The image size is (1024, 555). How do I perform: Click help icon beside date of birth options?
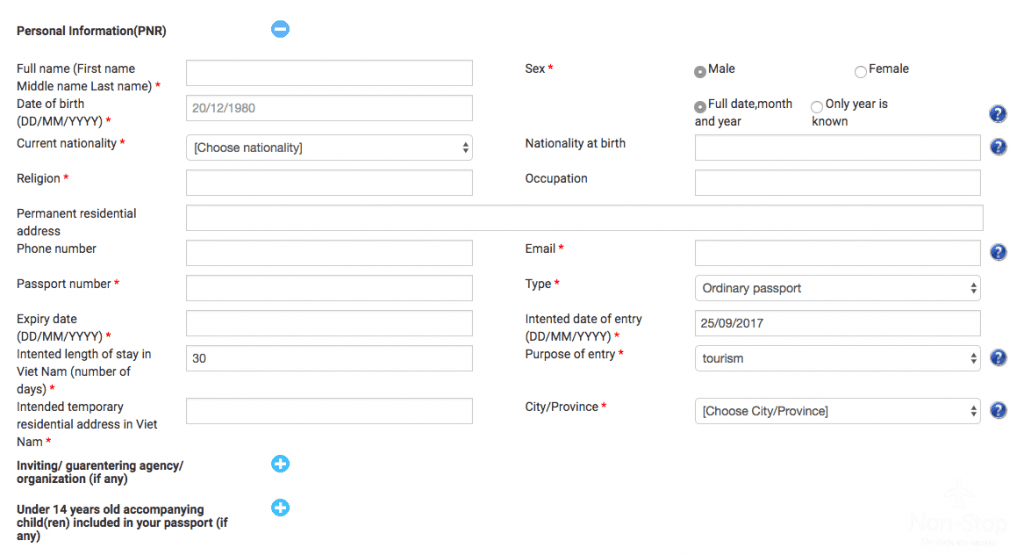click(997, 114)
